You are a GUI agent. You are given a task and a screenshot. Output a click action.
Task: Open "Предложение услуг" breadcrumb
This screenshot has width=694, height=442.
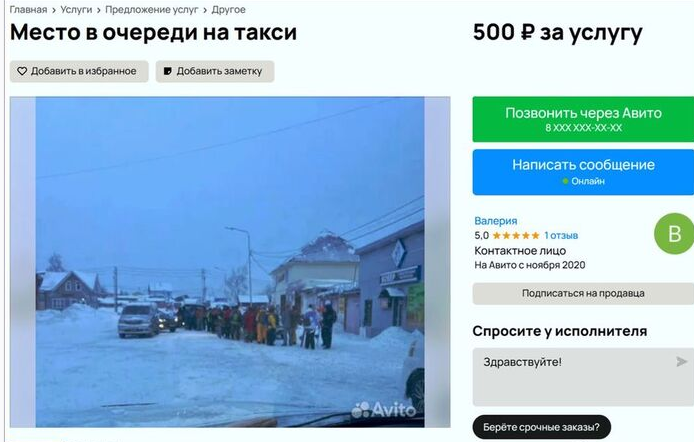click(151, 10)
